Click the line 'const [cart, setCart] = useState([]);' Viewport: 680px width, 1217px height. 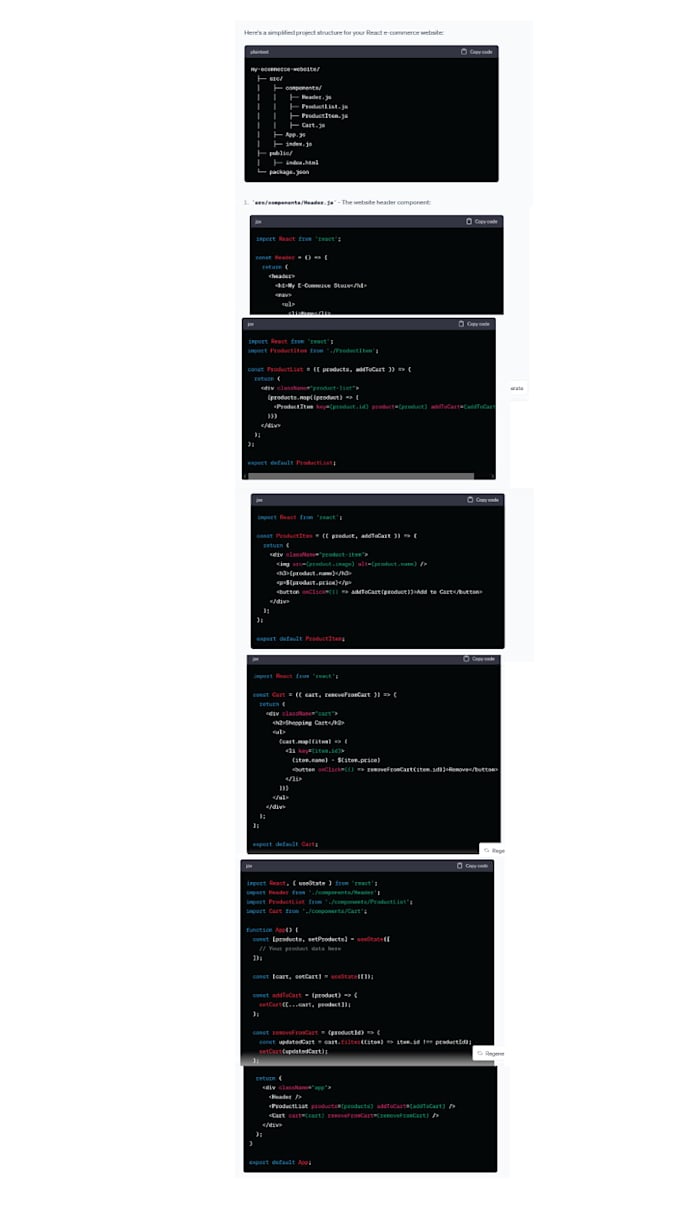click(x=314, y=976)
